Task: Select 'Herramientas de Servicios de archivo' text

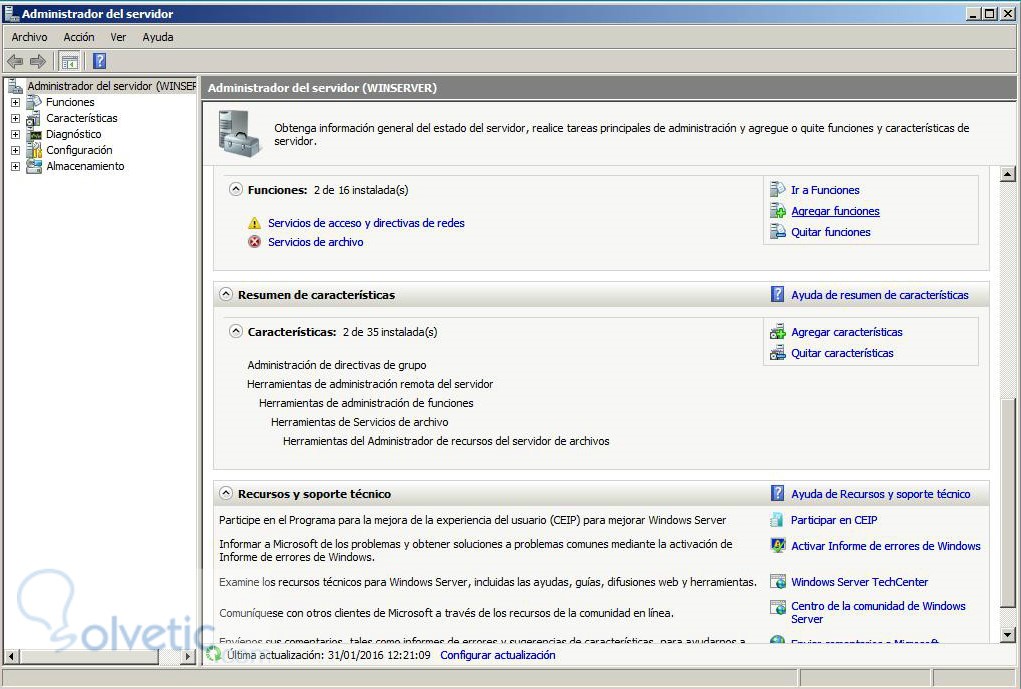Action: (x=359, y=422)
